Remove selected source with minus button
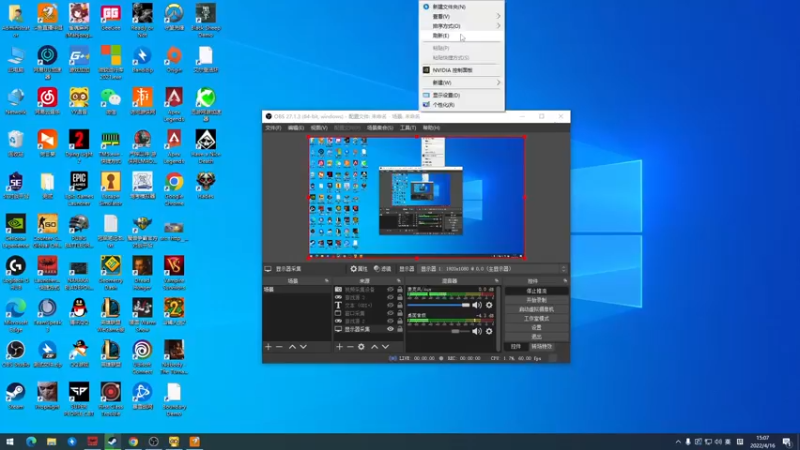The image size is (800, 450). point(350,347)
